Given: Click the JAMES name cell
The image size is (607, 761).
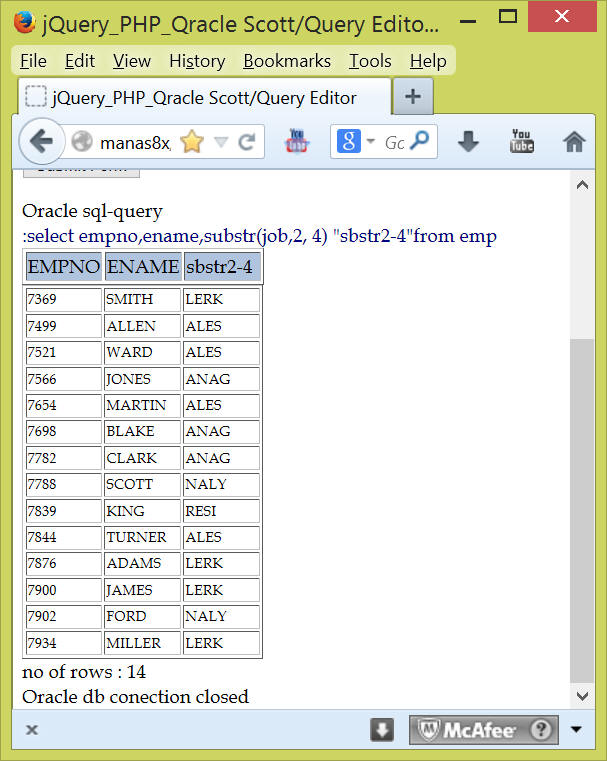Looking at the screenshot, I should (x=142, y=590).
